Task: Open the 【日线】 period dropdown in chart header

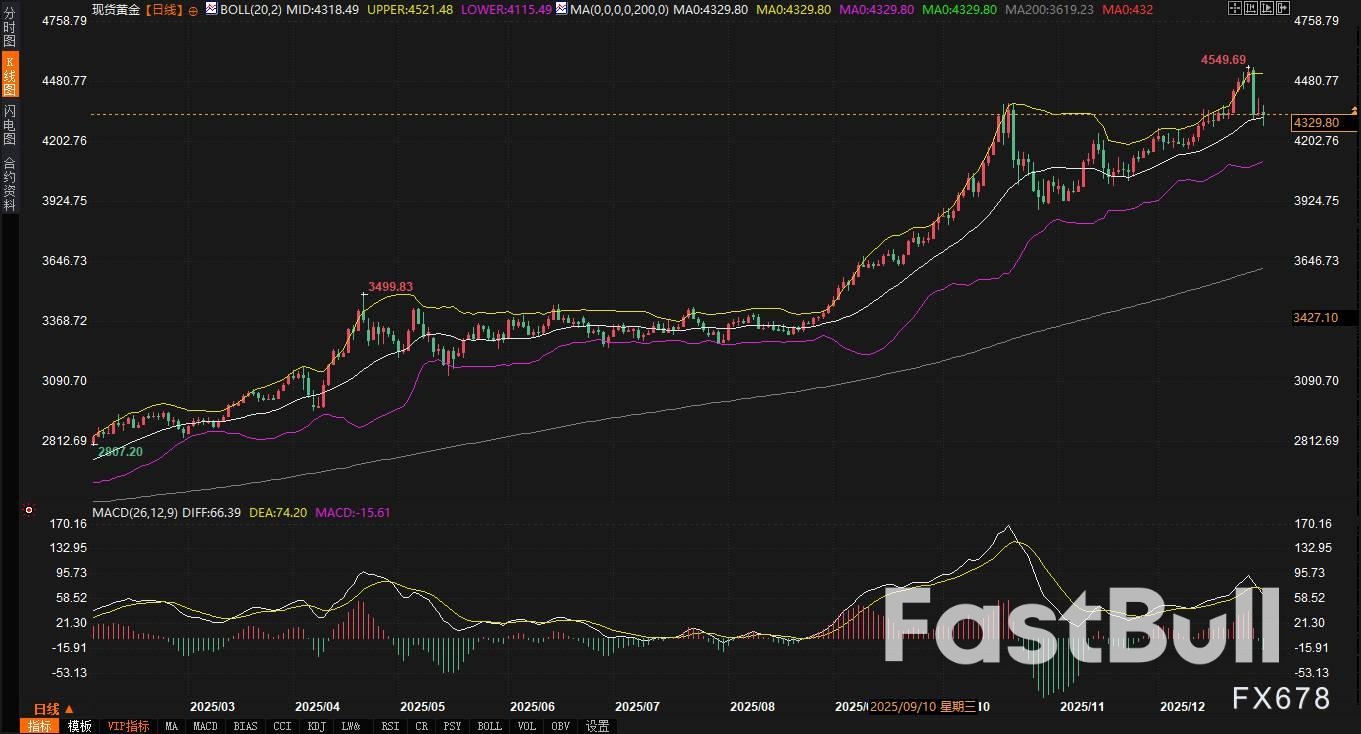Action: pyautogui.click(x=163, y=9)
